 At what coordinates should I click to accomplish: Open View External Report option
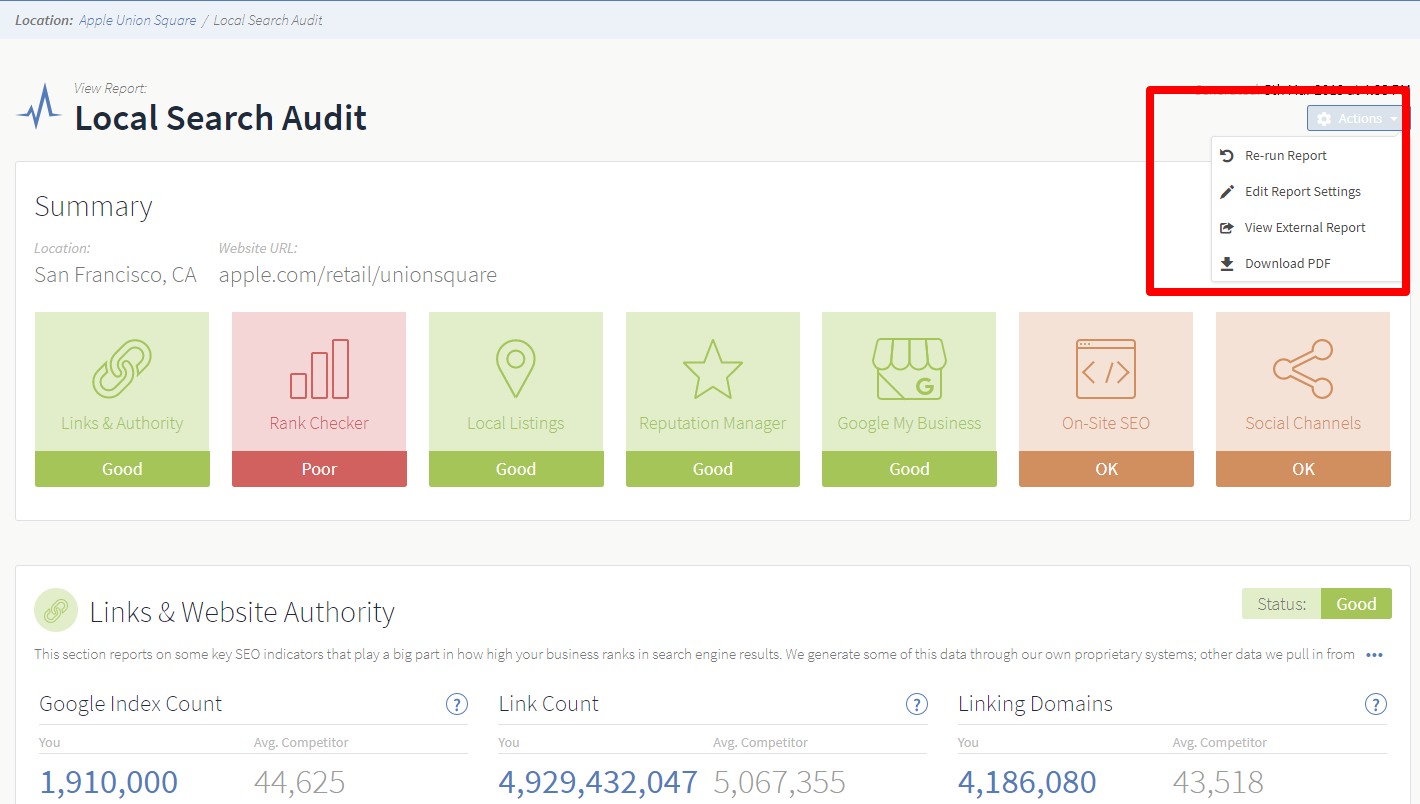1306,228
